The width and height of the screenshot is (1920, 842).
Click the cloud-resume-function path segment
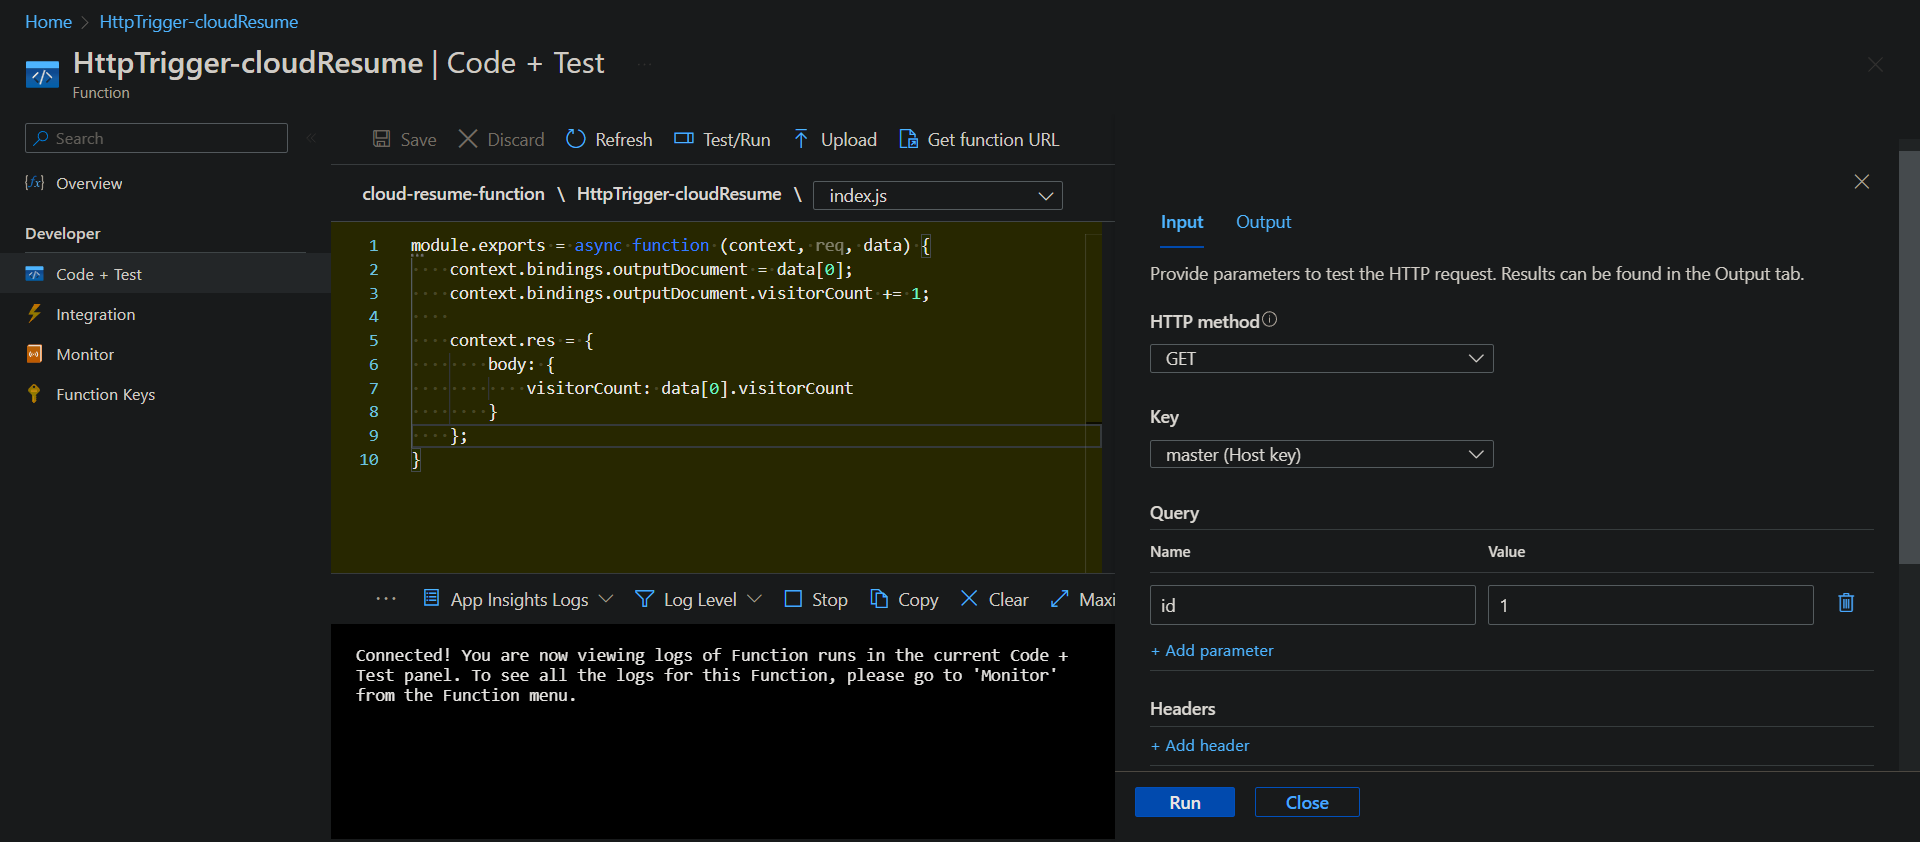coord(453,194)
